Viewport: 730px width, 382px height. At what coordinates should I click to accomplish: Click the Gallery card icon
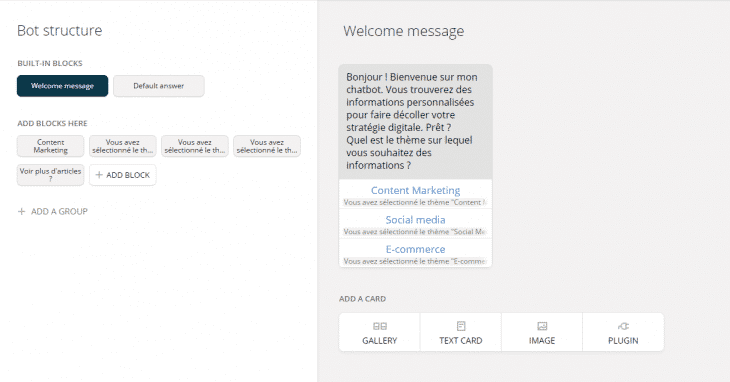tap(380, 326)
